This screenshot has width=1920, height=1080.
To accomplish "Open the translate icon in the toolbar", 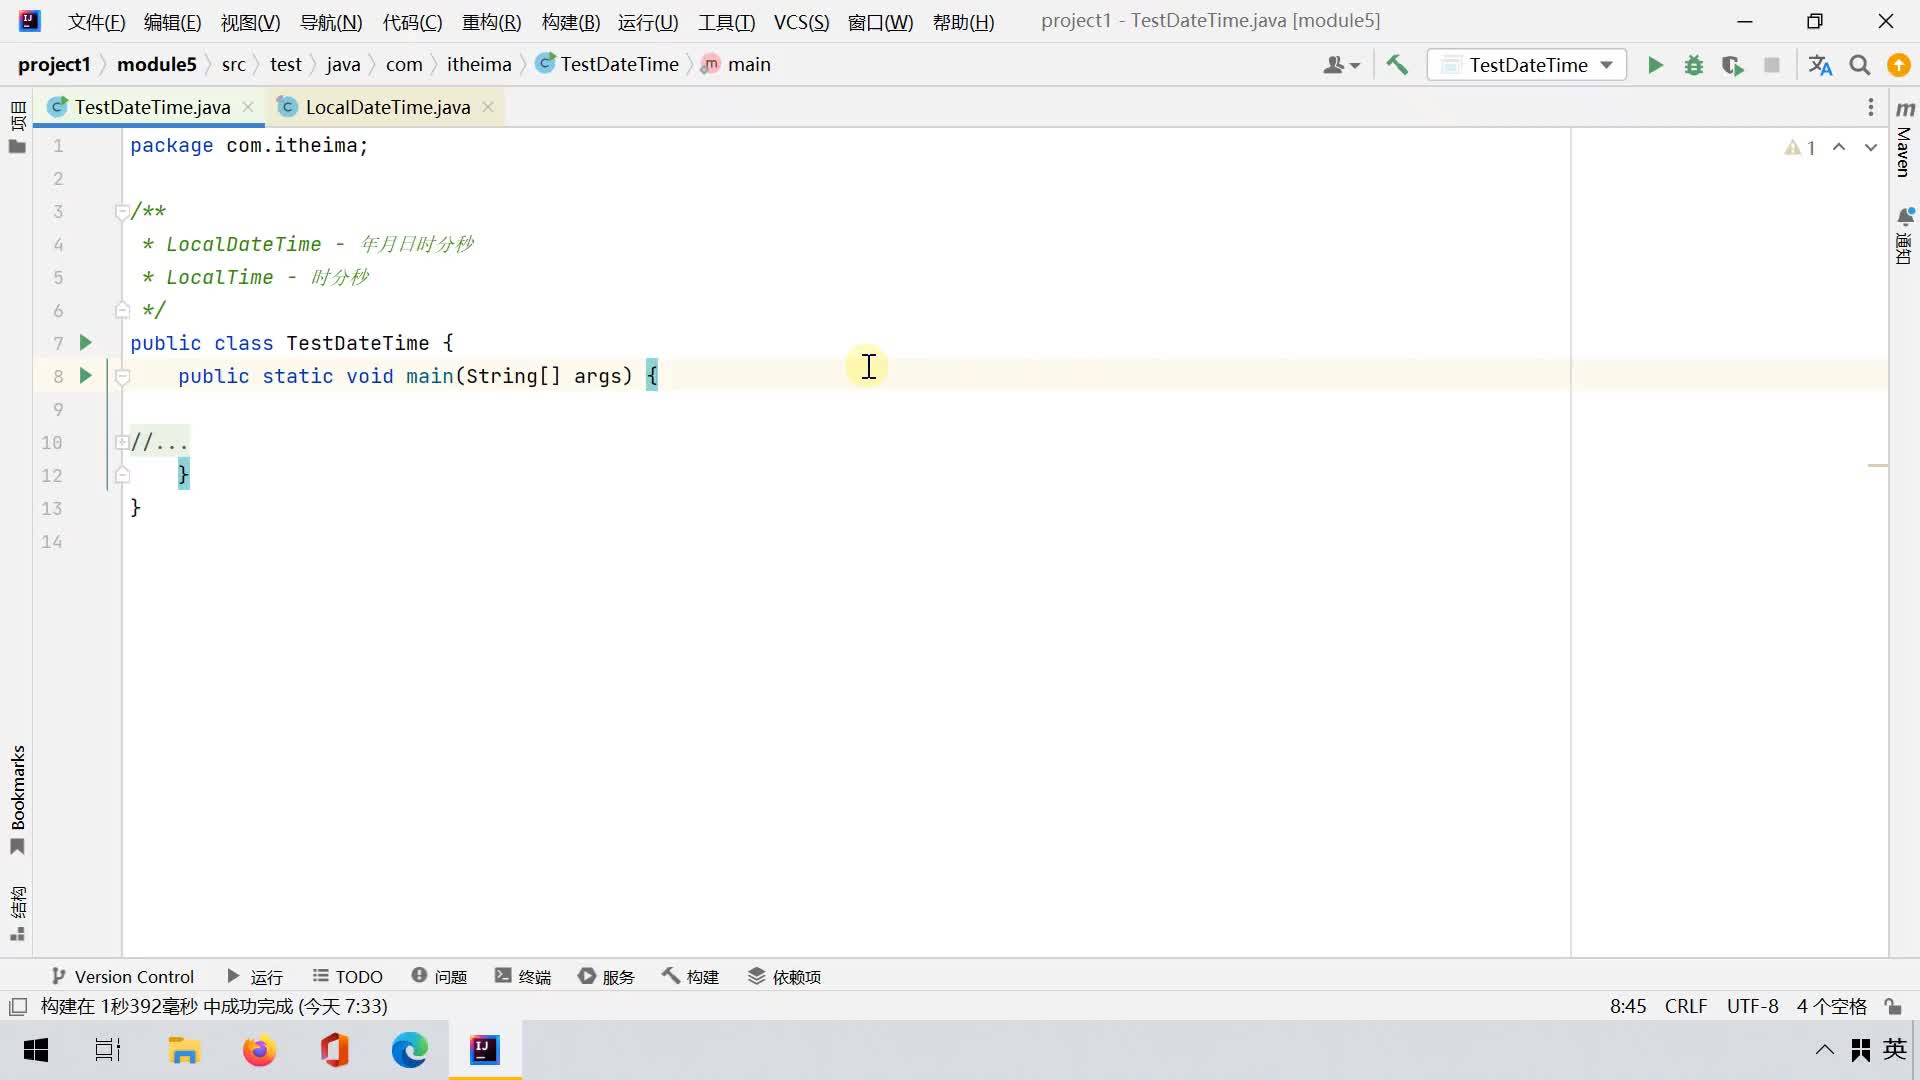I will pos(1820,65).
